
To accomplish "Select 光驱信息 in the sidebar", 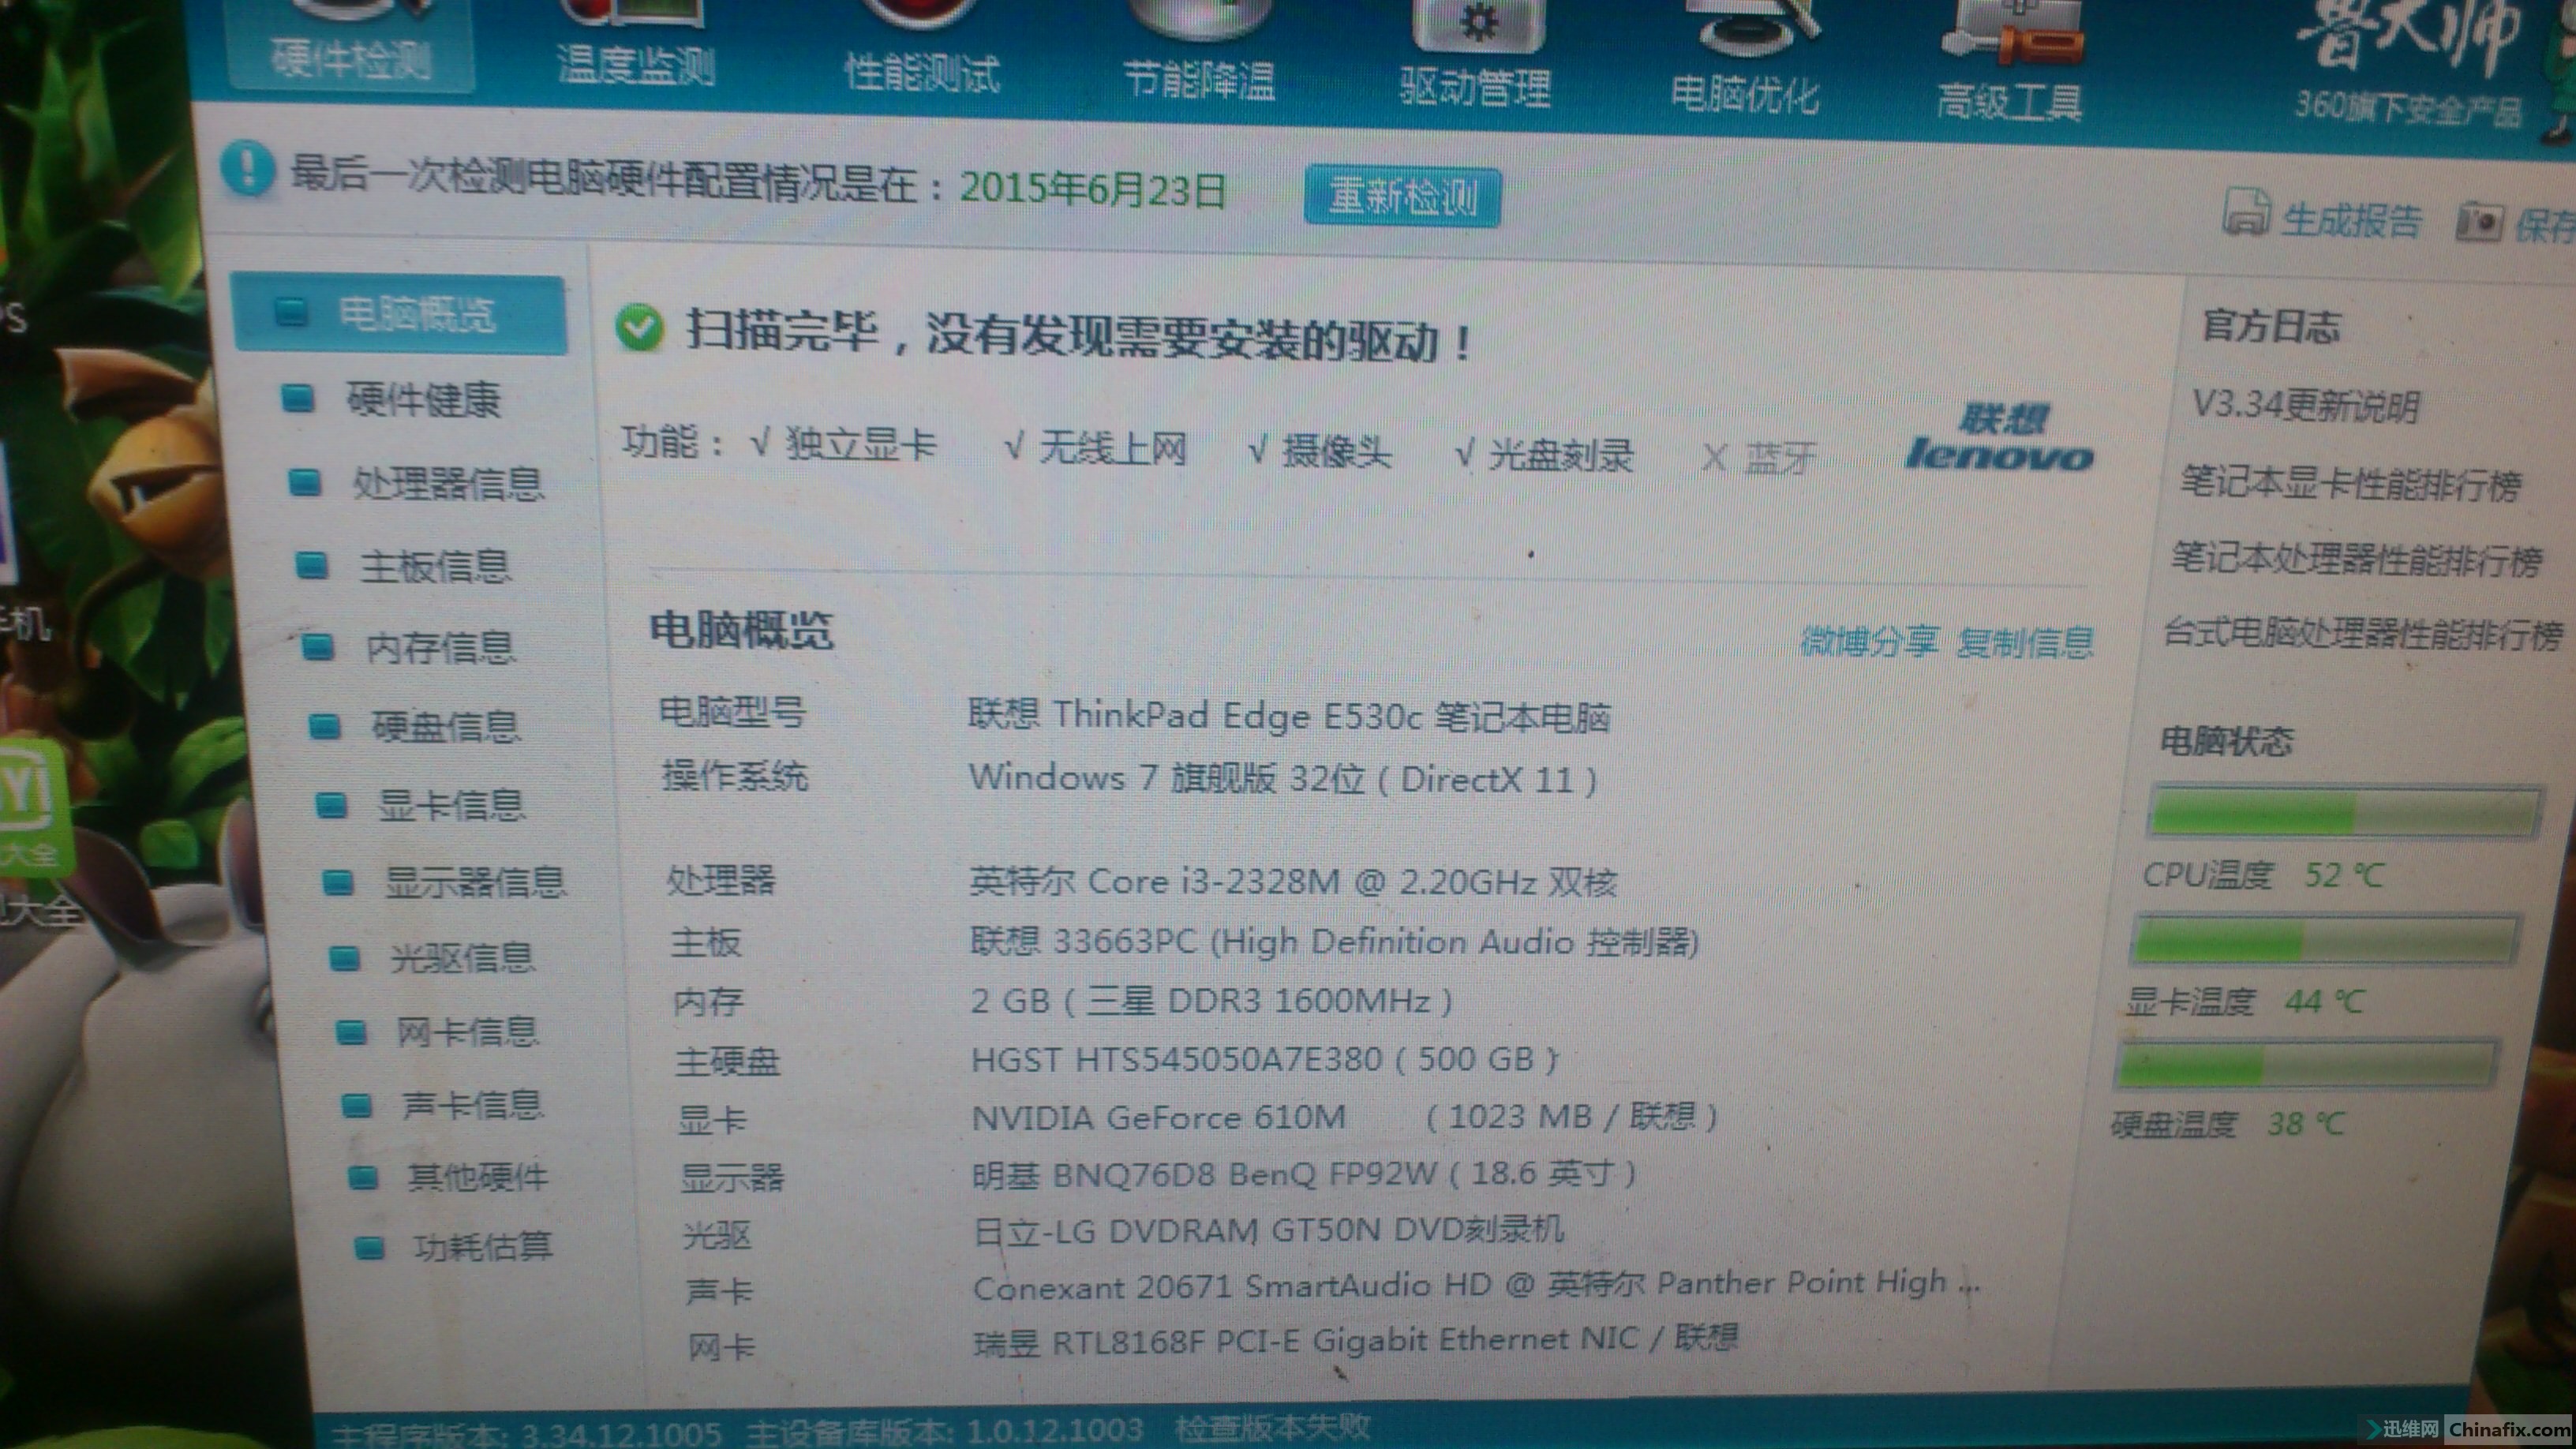I will tap(462, 958).
